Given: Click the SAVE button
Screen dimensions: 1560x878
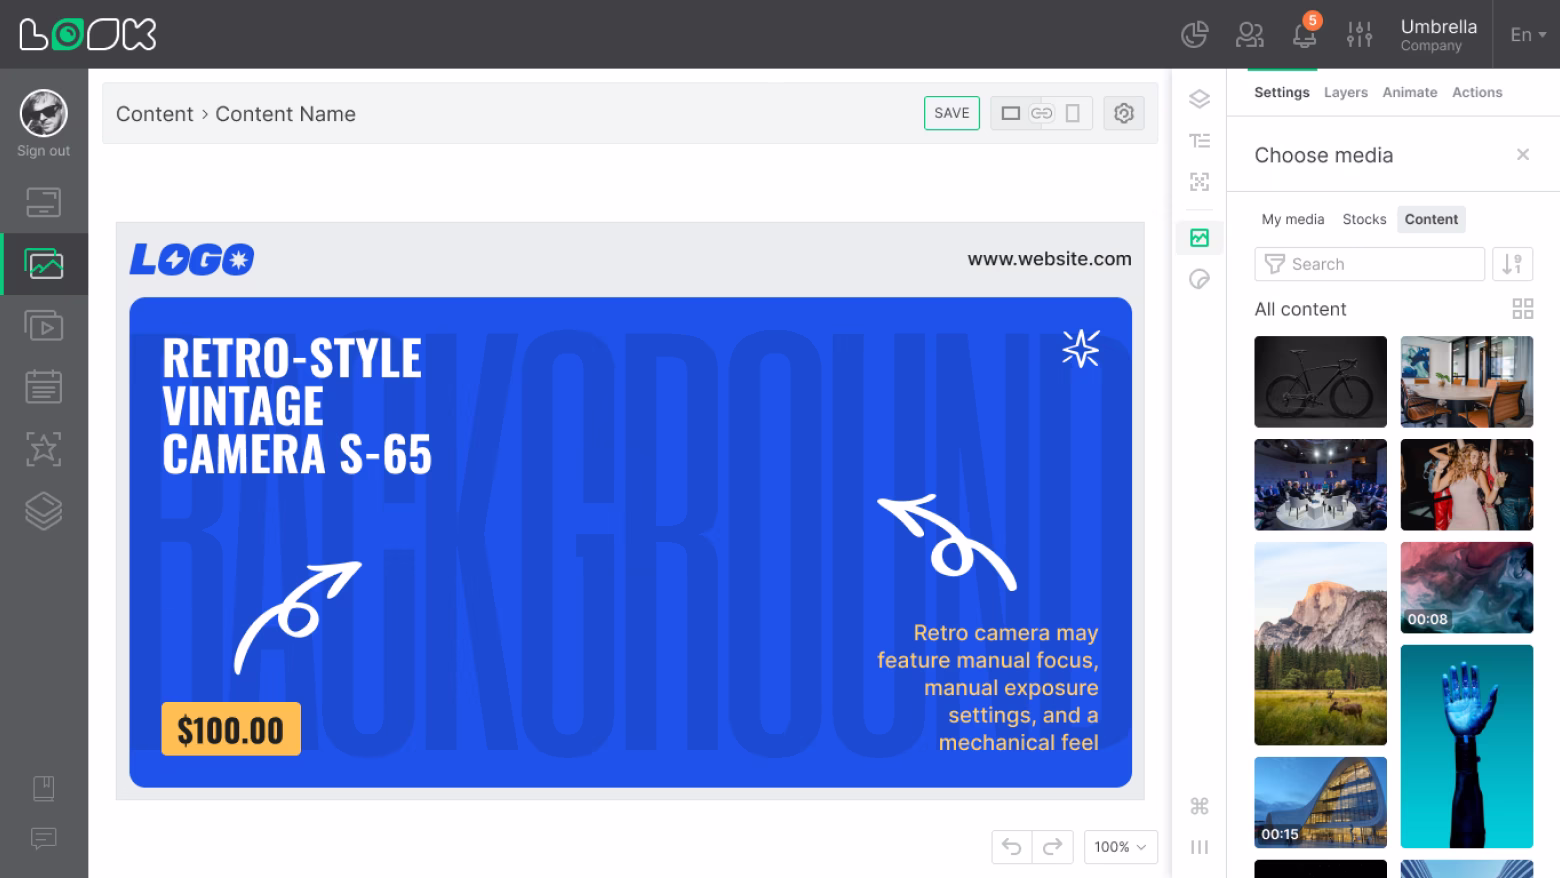Looking at the screenshot, I should 951,113.
